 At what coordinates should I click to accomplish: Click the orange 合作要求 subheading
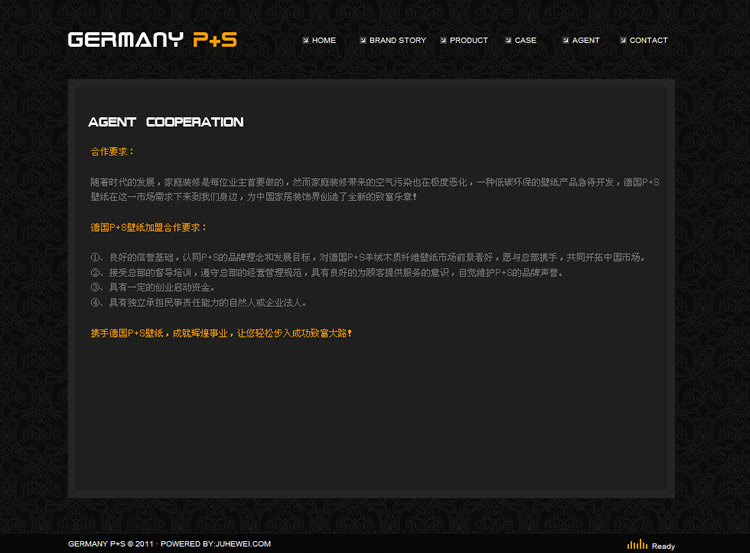pos(112,152)
